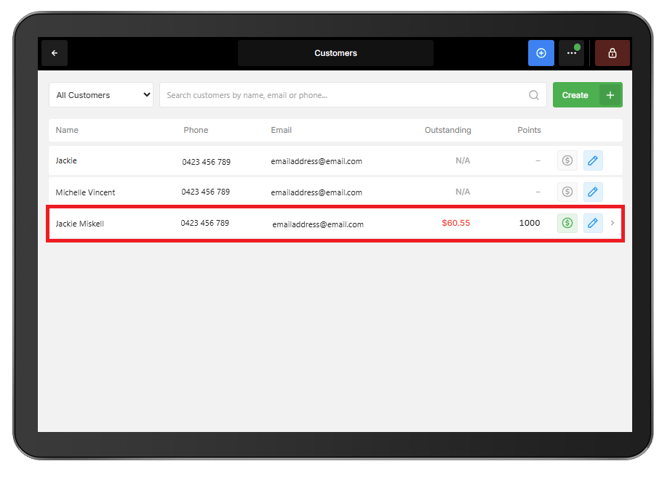Focus the customer search field
This screenshot has height=477, width=670.
click(x=353, y=95)
